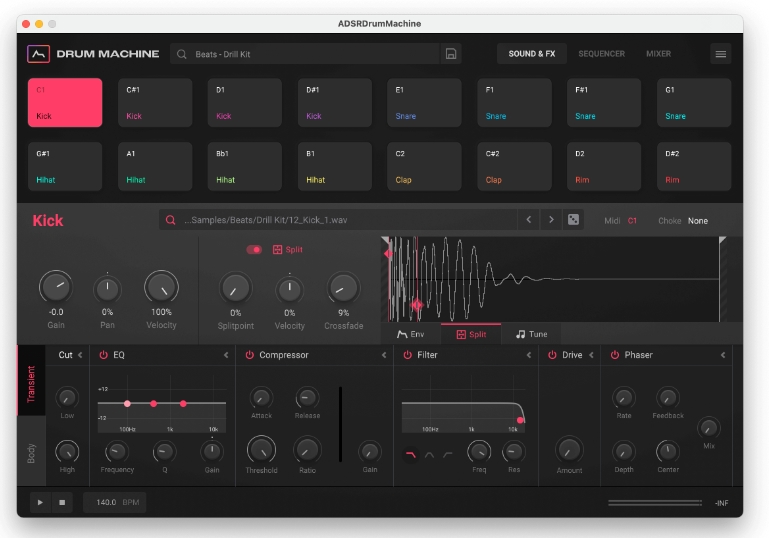Select the C2 Clap pad

click(424, 166)
